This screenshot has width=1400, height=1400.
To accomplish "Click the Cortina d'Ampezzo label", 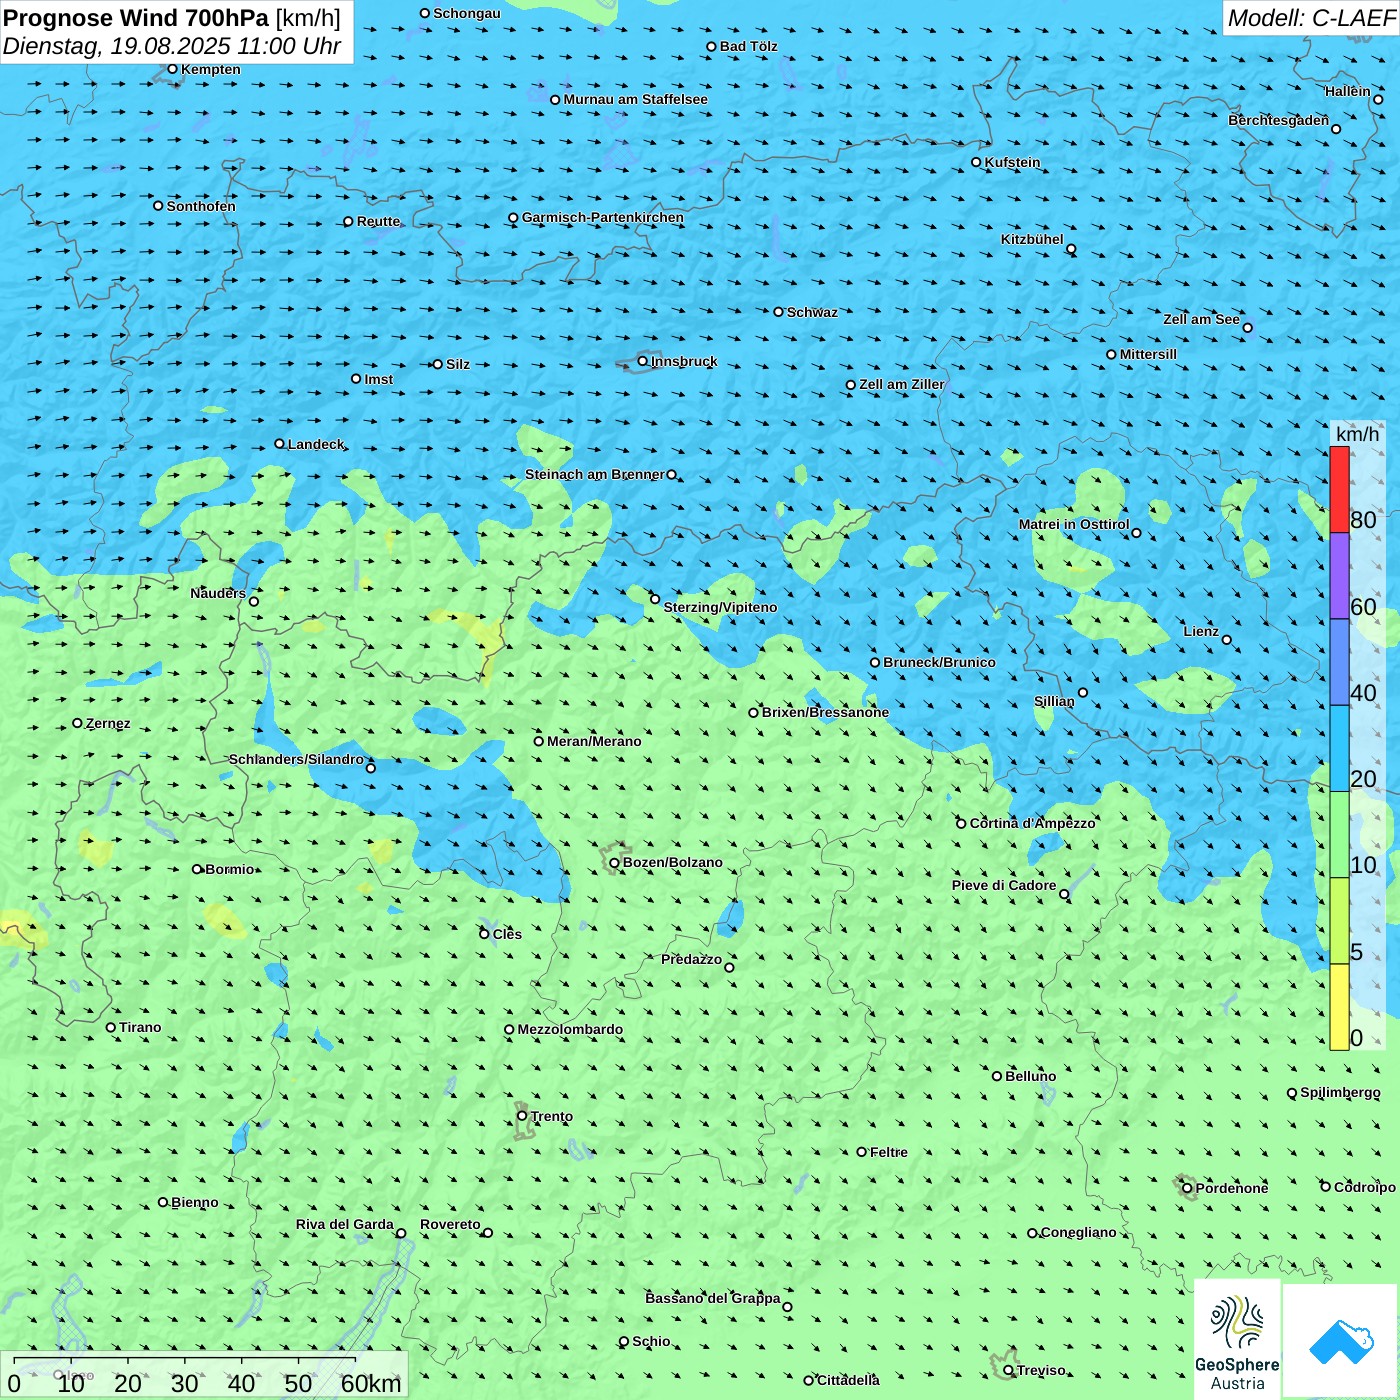I will 1033,823.
